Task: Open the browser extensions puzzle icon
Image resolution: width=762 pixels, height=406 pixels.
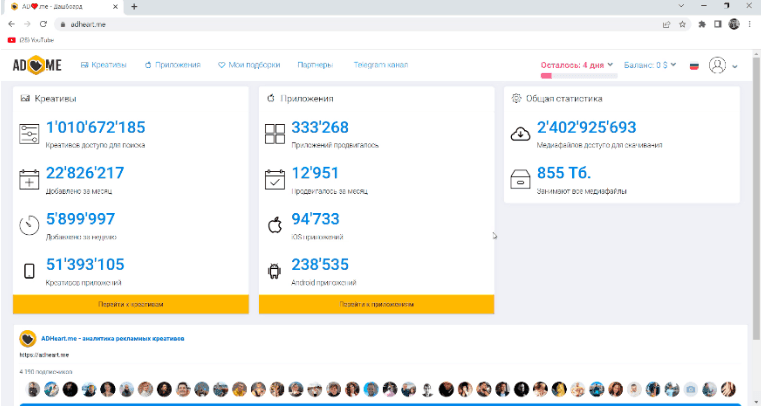Action: coord(702,23)
